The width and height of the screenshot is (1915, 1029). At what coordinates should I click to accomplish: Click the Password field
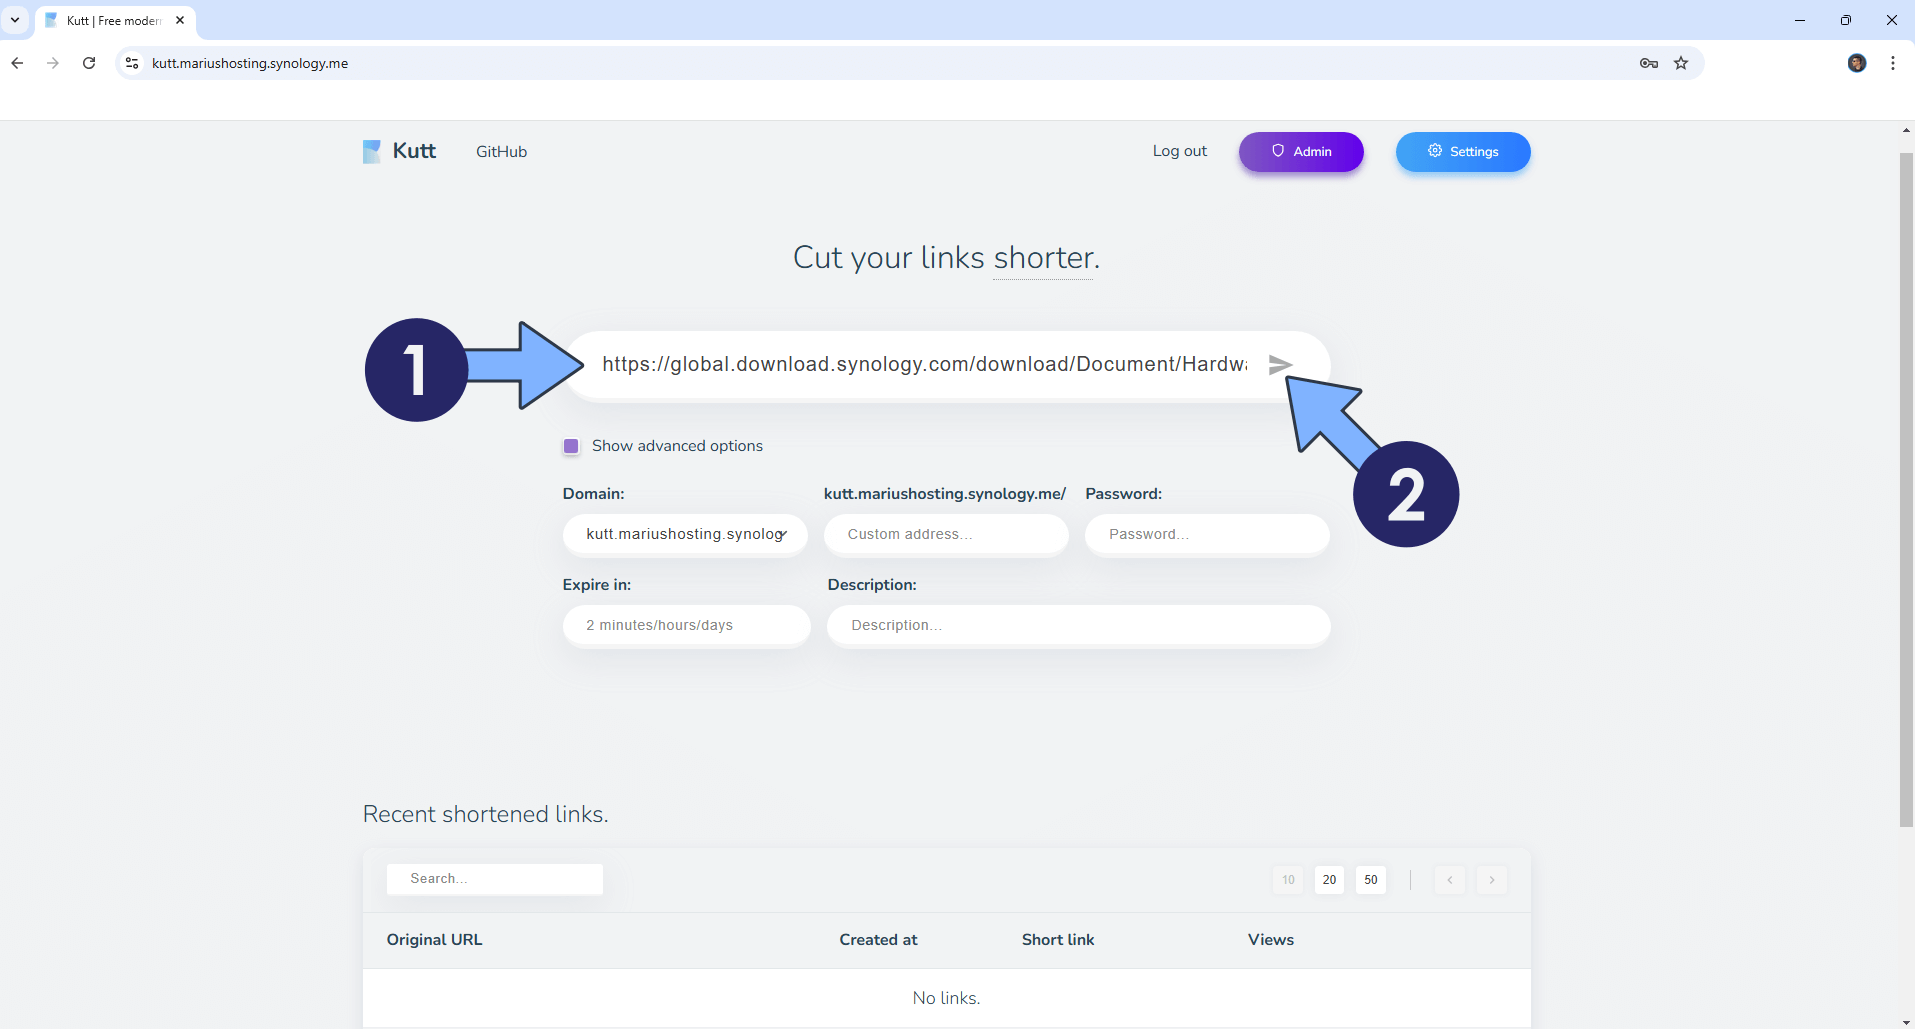point(1207,534)
